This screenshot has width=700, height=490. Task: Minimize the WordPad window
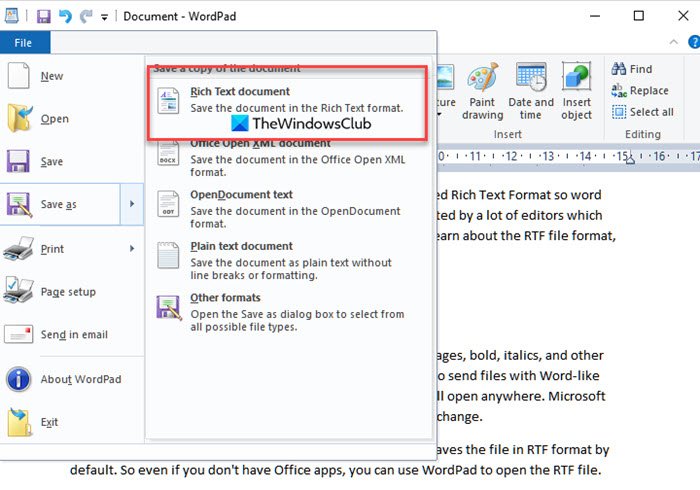595,16
